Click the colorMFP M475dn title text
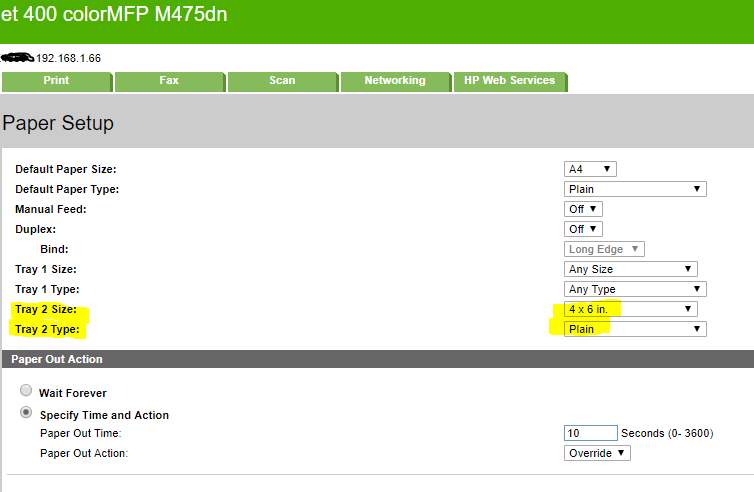This screenshot has height=492, width=754. tap(145, 14)
